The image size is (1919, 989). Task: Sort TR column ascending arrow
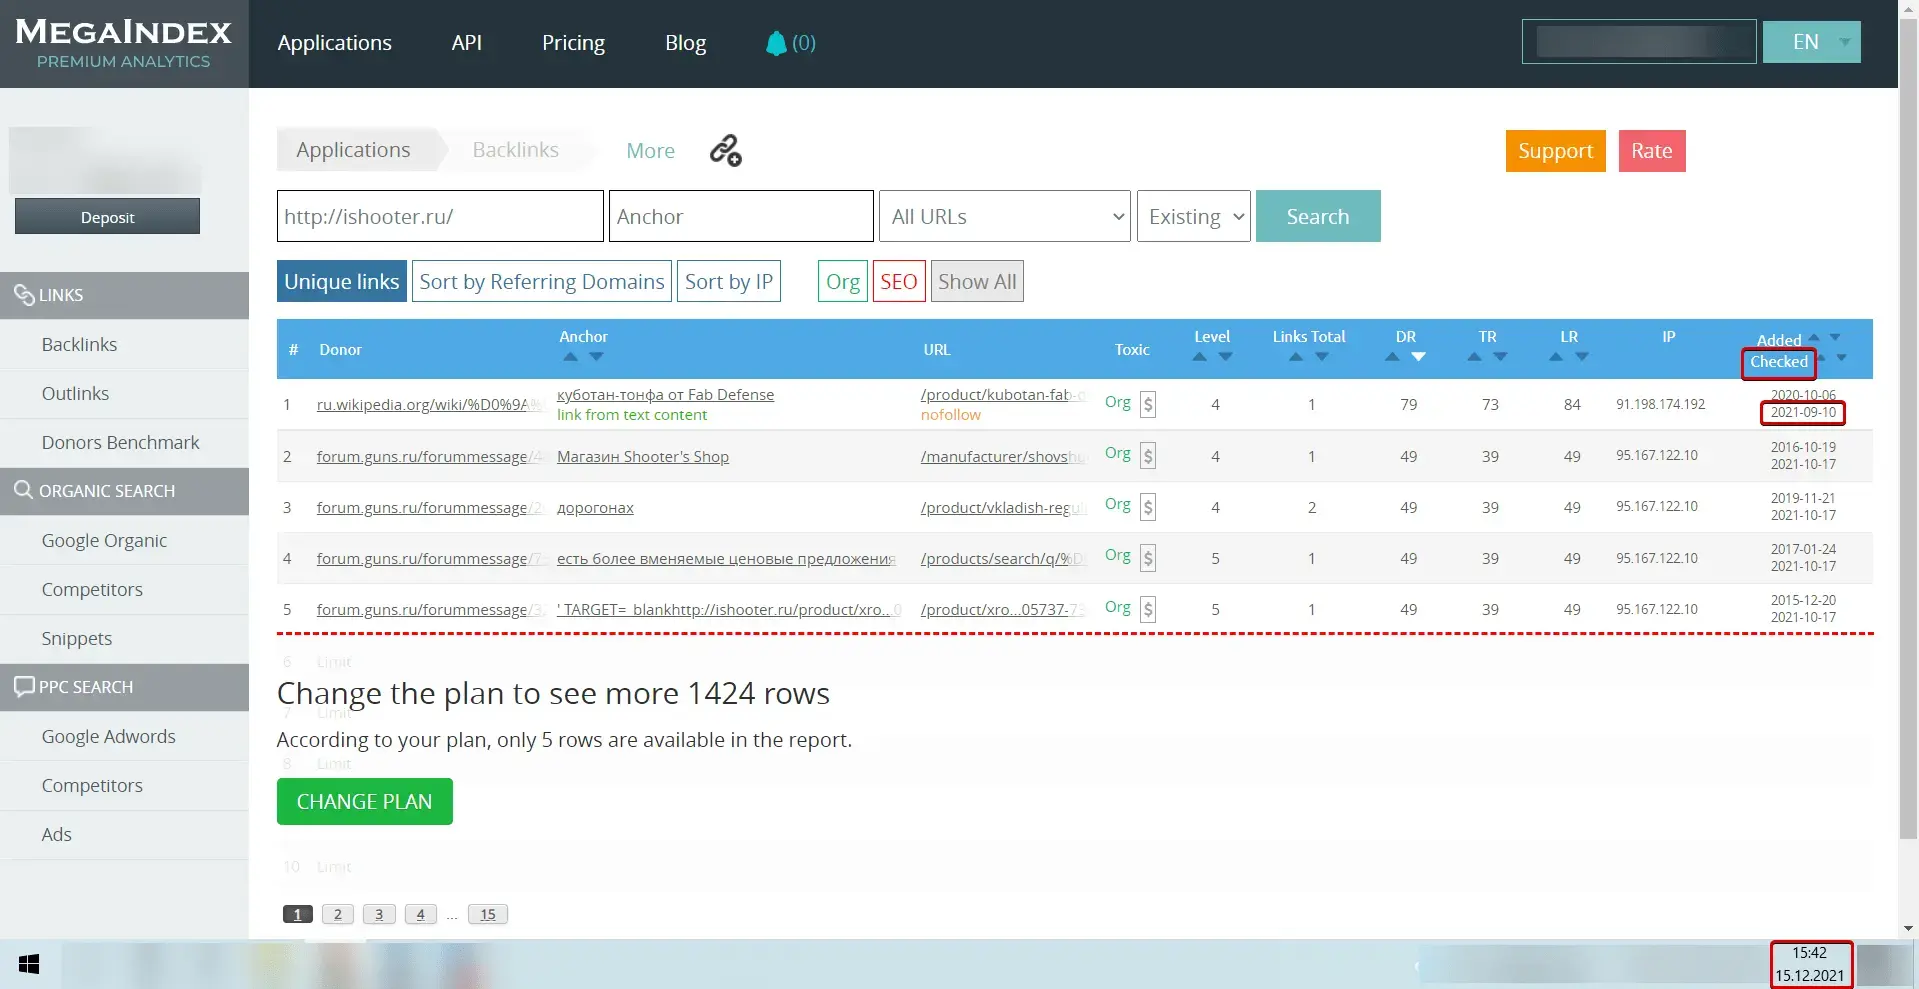[x=1474, y=357]
